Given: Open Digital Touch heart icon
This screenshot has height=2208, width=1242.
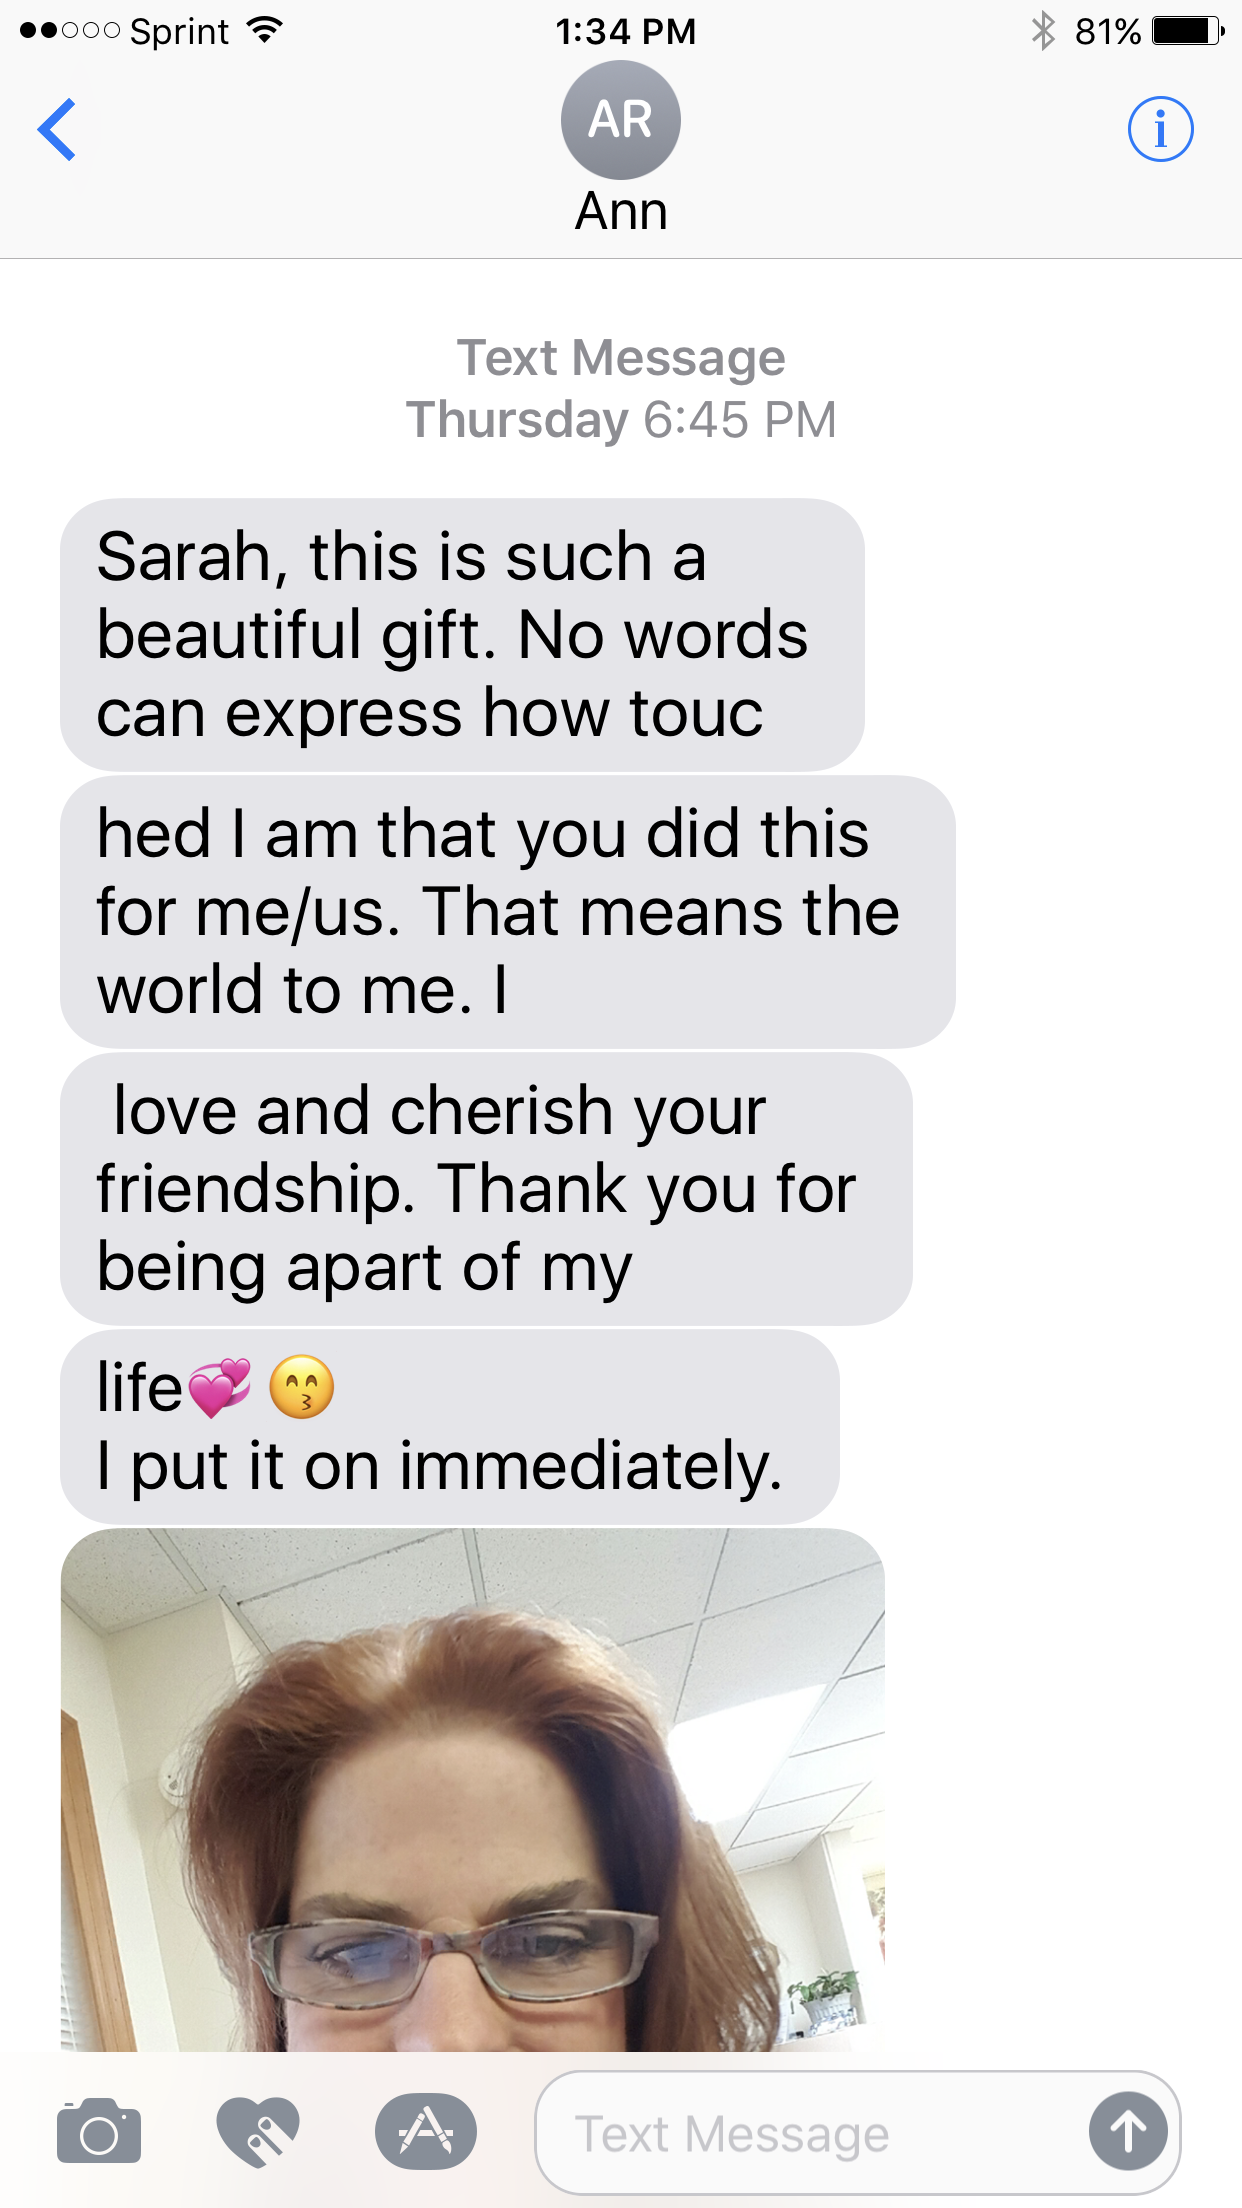Looking at the screenshot, I should [258, 2132].
